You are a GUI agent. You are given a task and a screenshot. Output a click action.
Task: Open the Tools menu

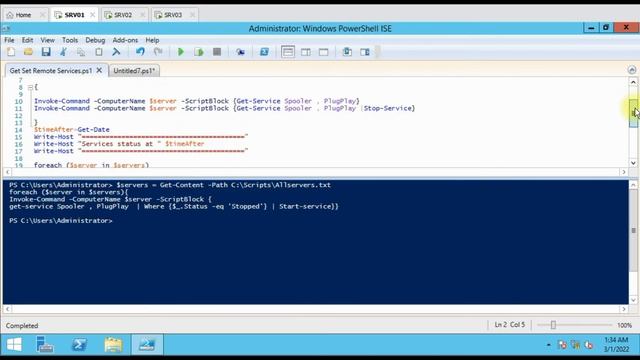[x=70, y=40]
